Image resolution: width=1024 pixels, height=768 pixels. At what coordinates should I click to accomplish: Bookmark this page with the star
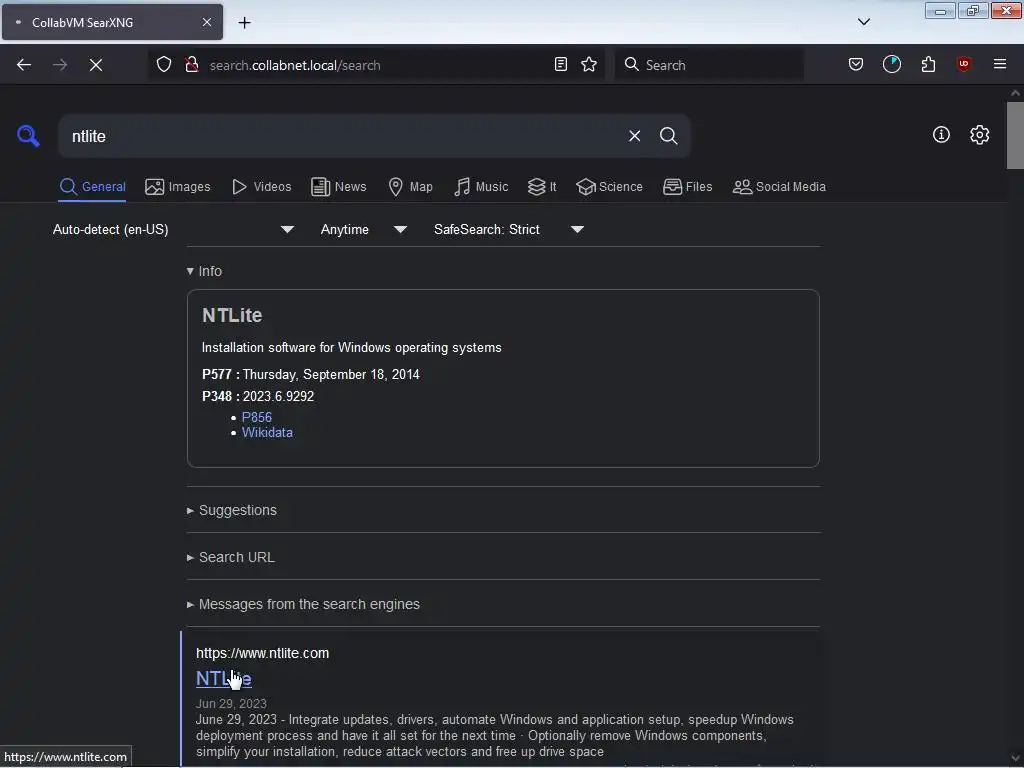589,65
